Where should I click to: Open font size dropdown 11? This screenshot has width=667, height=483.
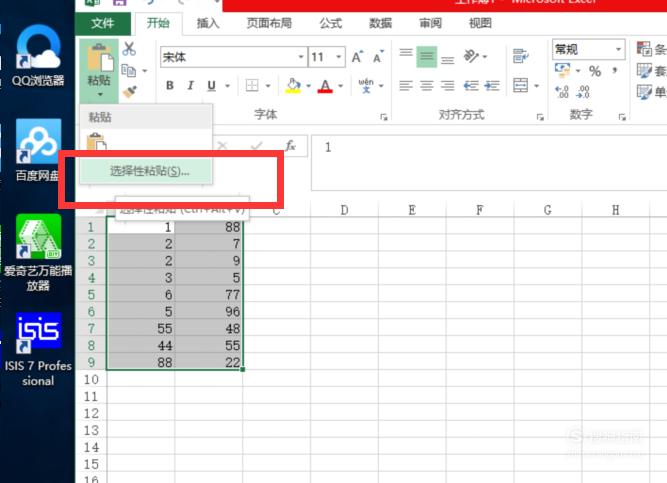339,57
